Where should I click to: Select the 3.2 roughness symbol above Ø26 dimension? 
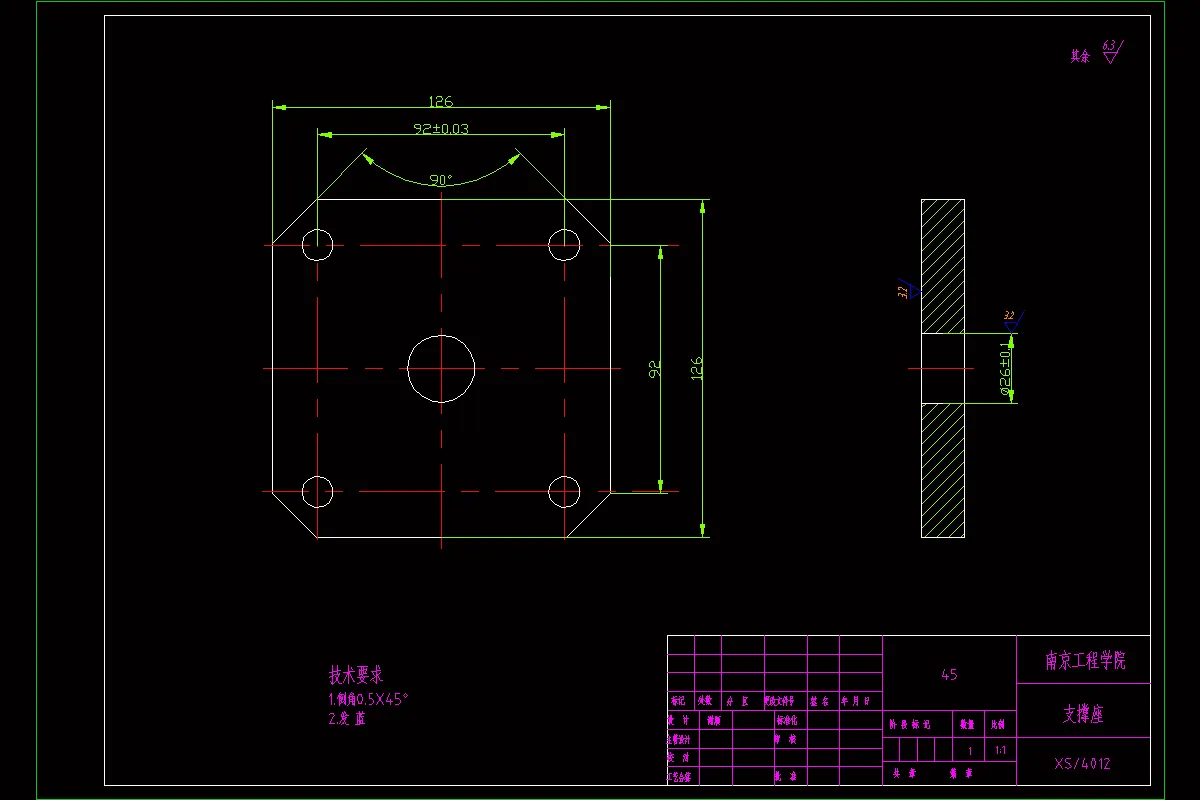[1012, 320]
